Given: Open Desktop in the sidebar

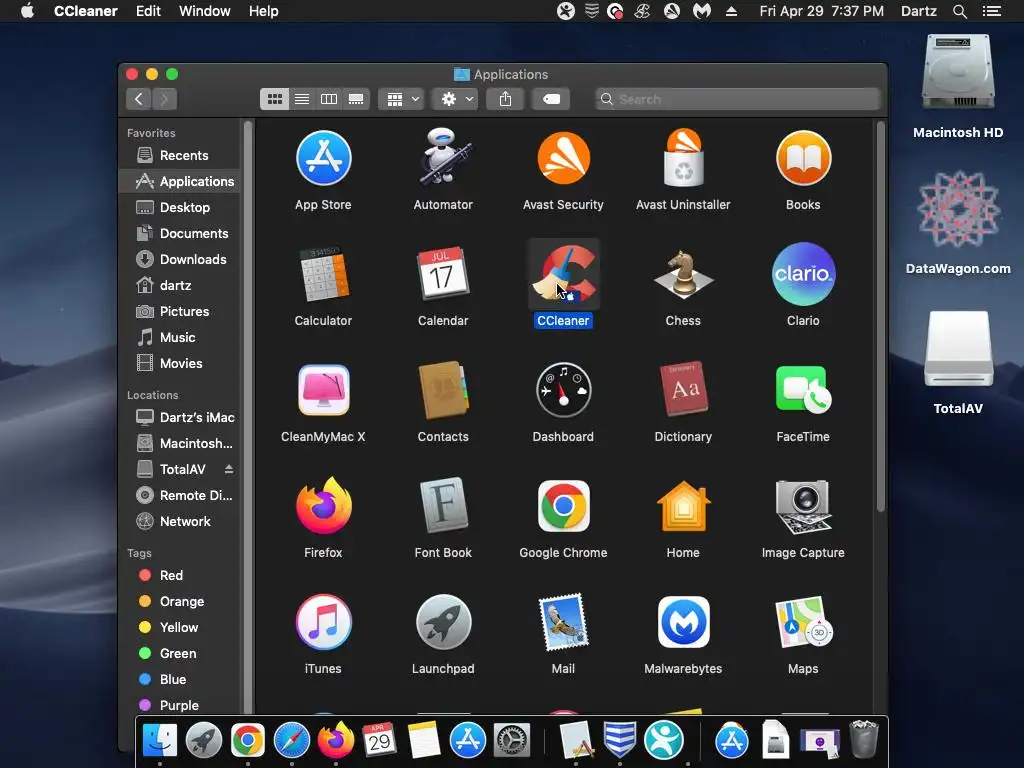Looking at the screenshot, I should 180,207.
